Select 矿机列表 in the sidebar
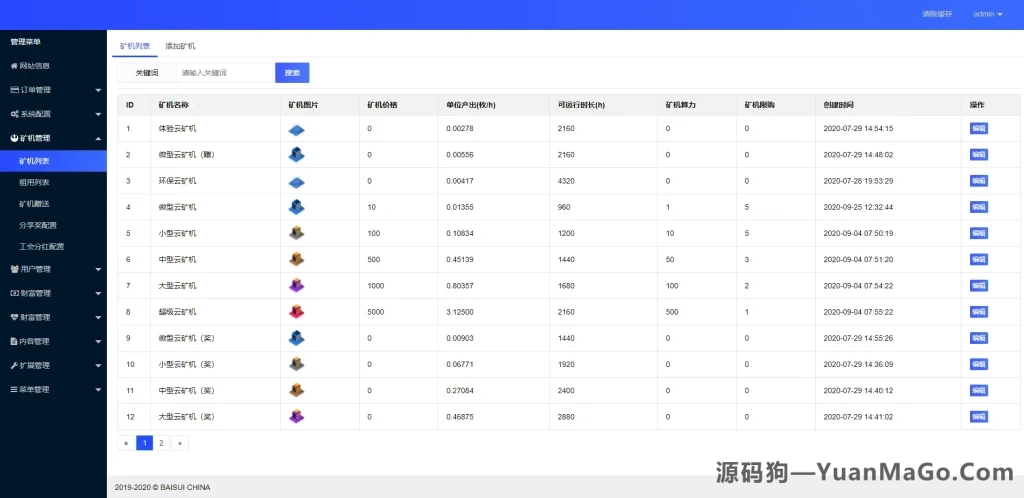 [x=54, y=161]
